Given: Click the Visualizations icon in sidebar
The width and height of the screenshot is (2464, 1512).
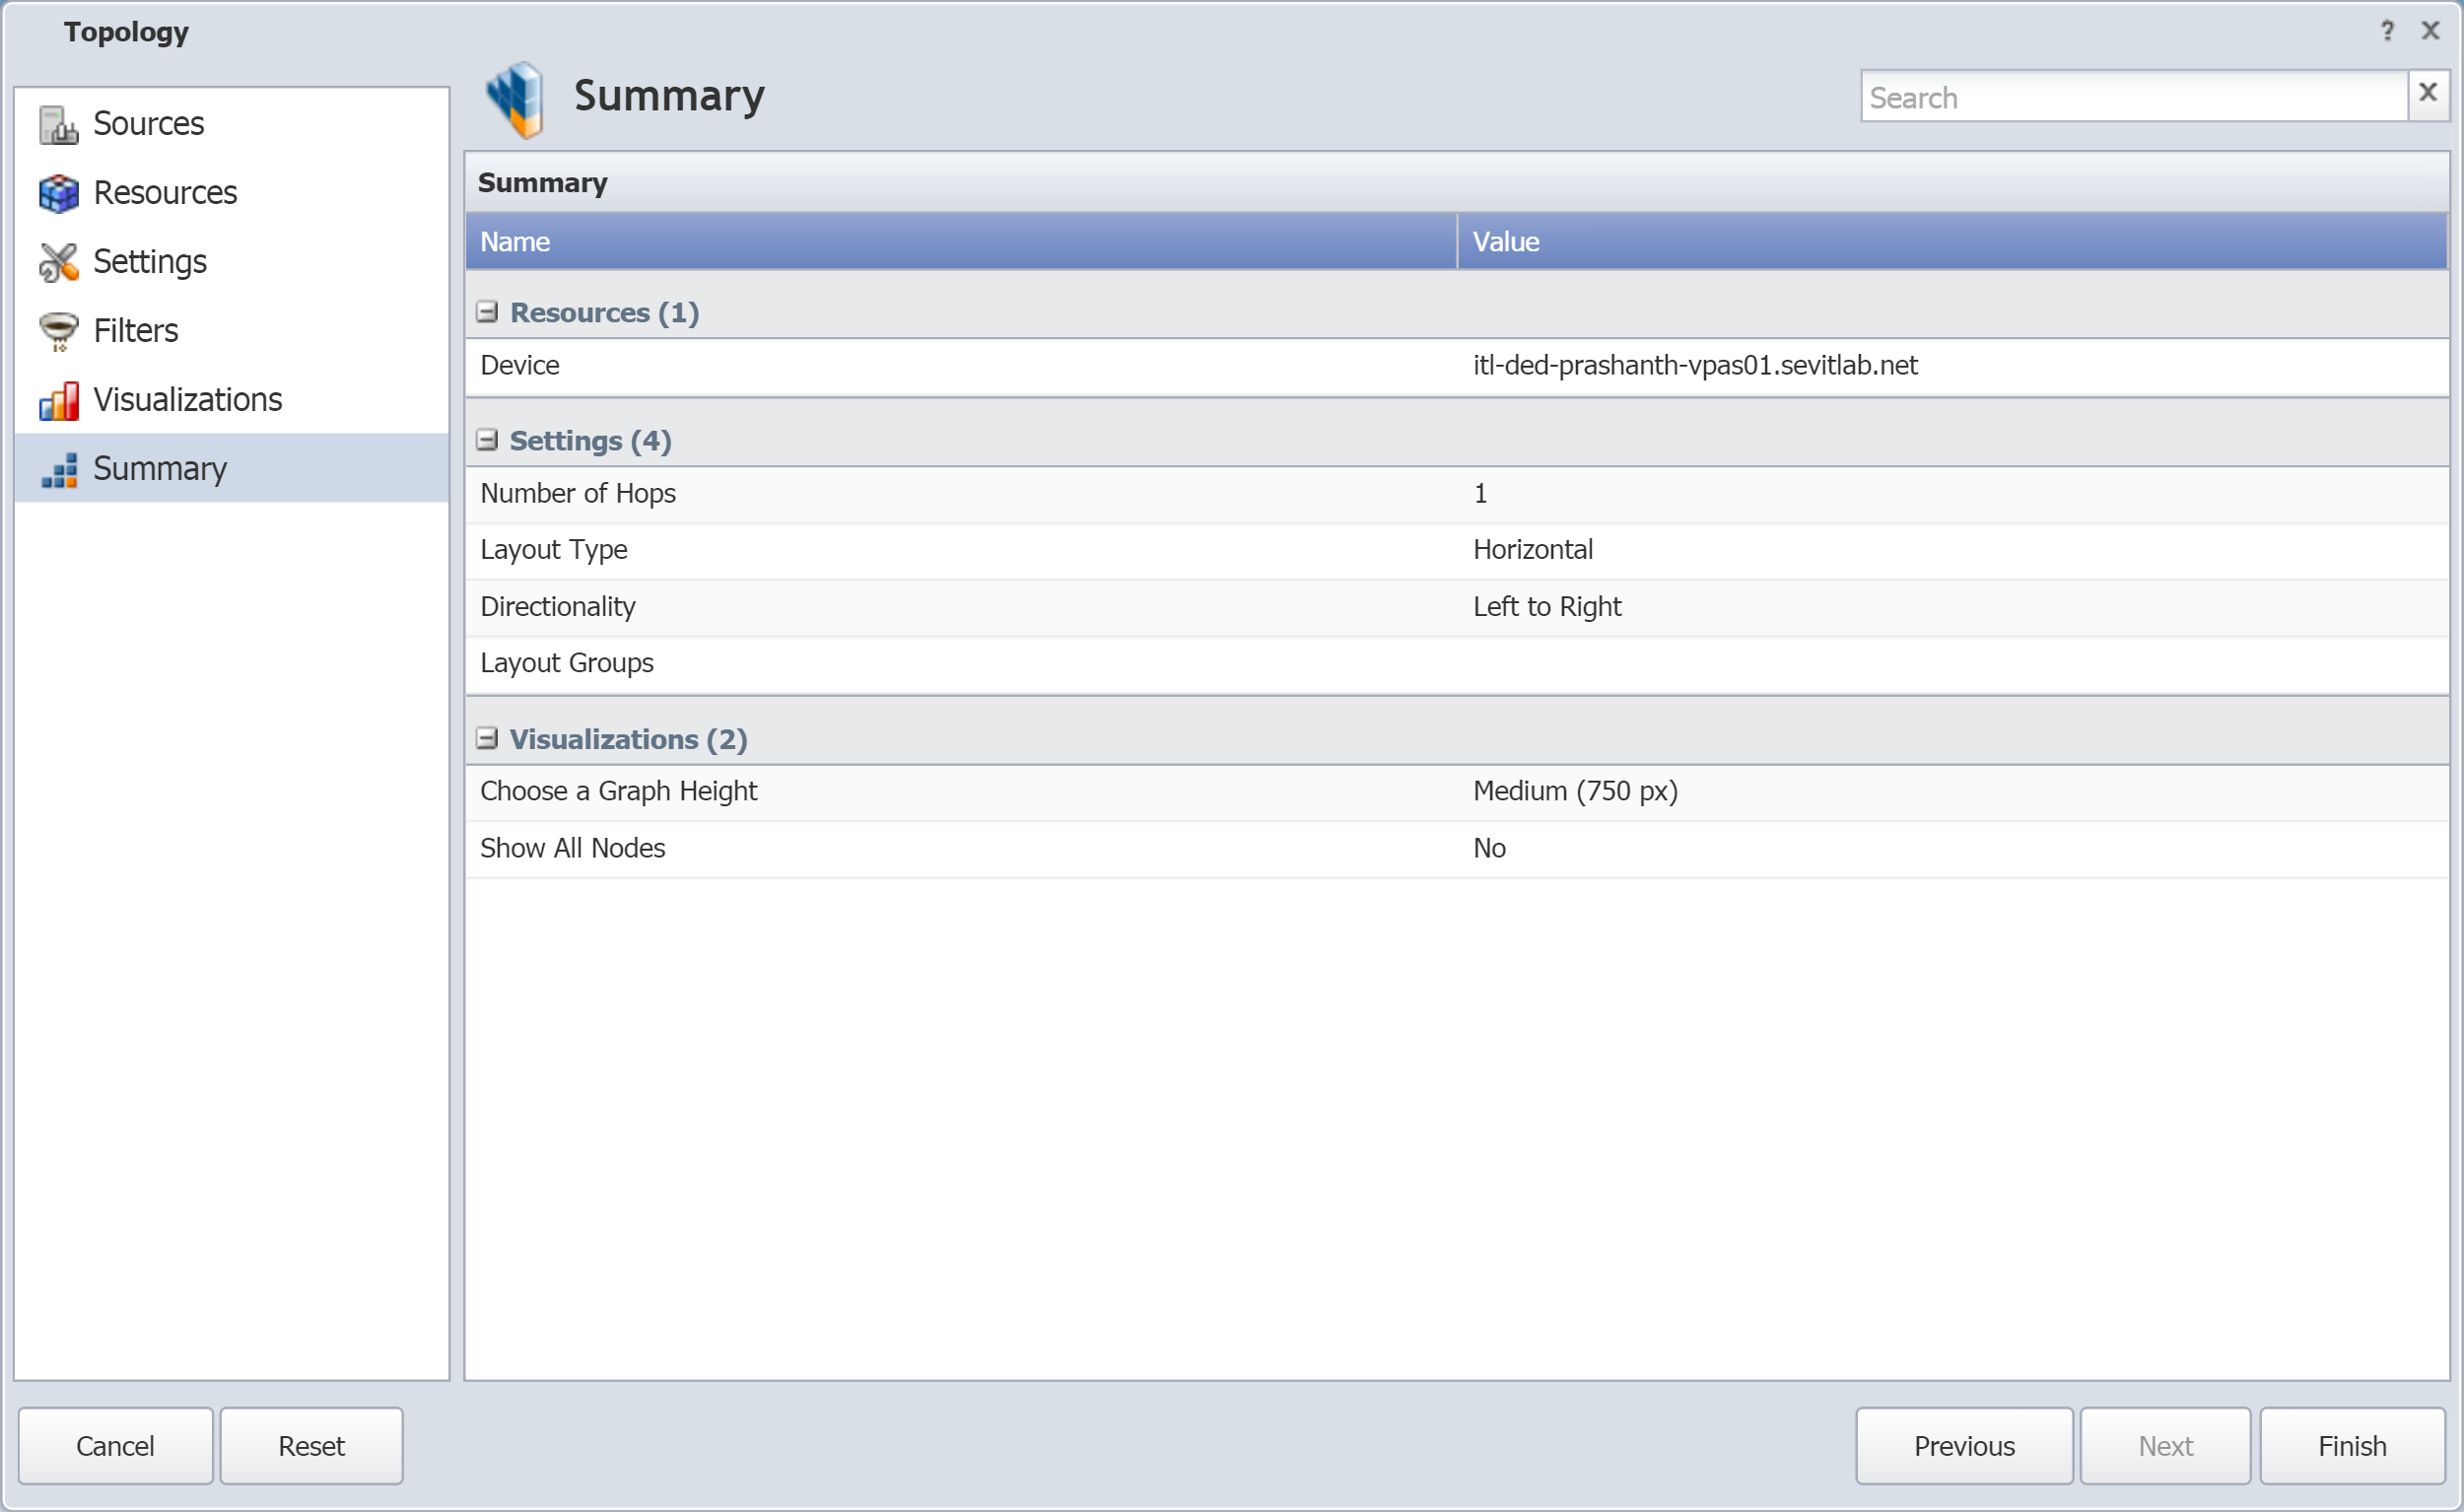Looking at the screenshot, I should click(63, 398).
